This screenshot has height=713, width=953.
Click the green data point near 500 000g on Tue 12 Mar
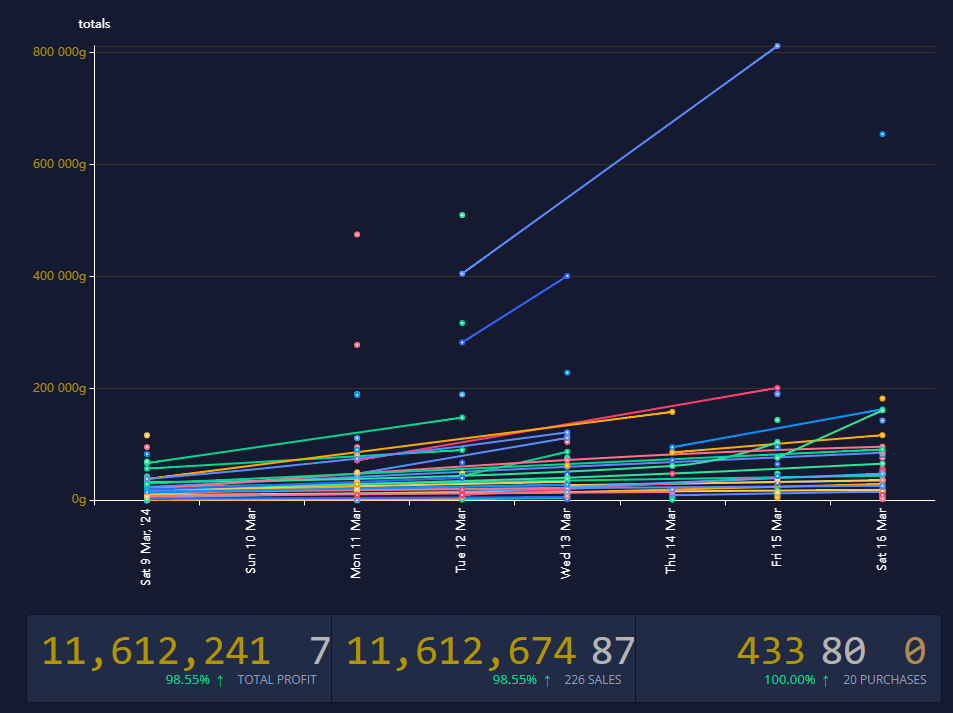point(462,215)
